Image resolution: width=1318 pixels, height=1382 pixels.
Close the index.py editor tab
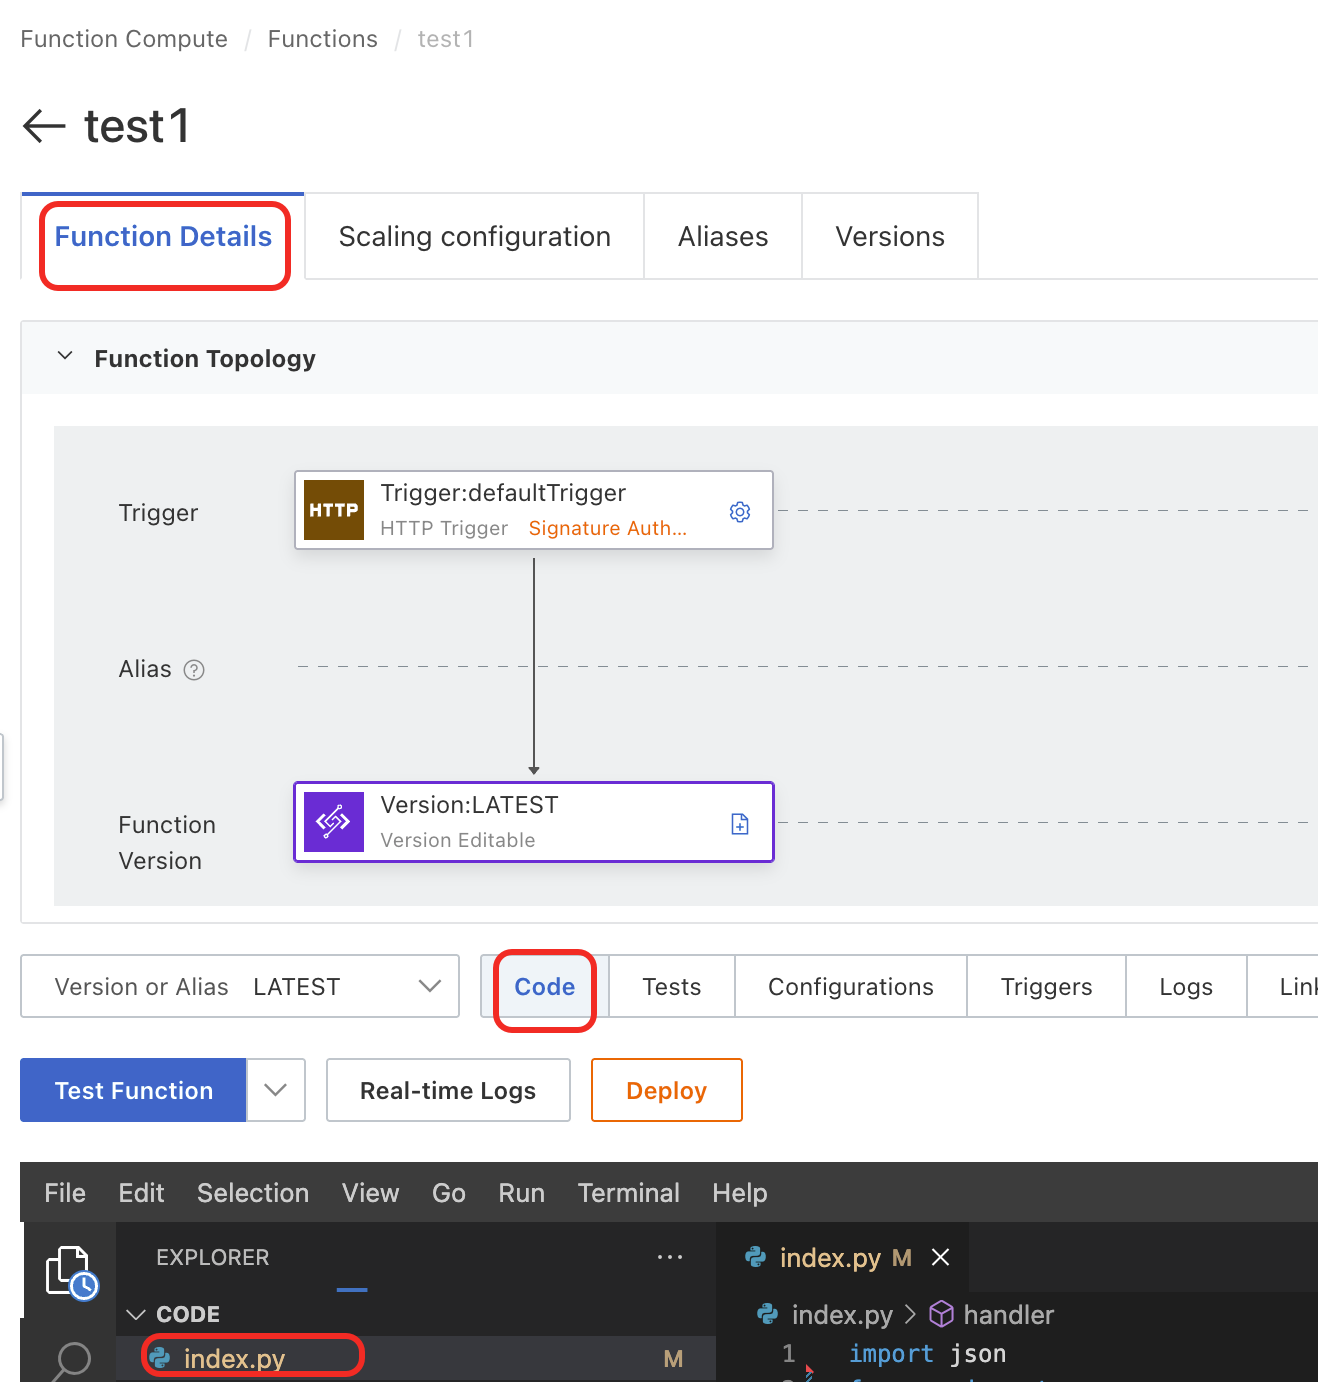coord(941,1257)
